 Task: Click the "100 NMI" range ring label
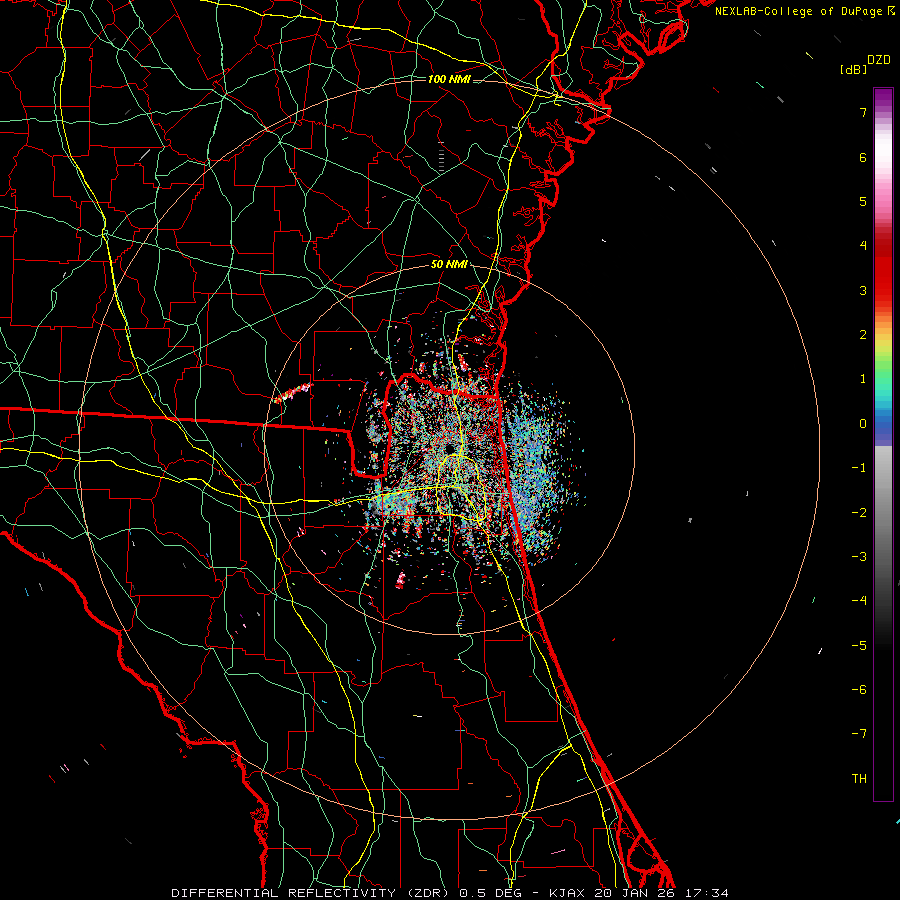[449, 79]
